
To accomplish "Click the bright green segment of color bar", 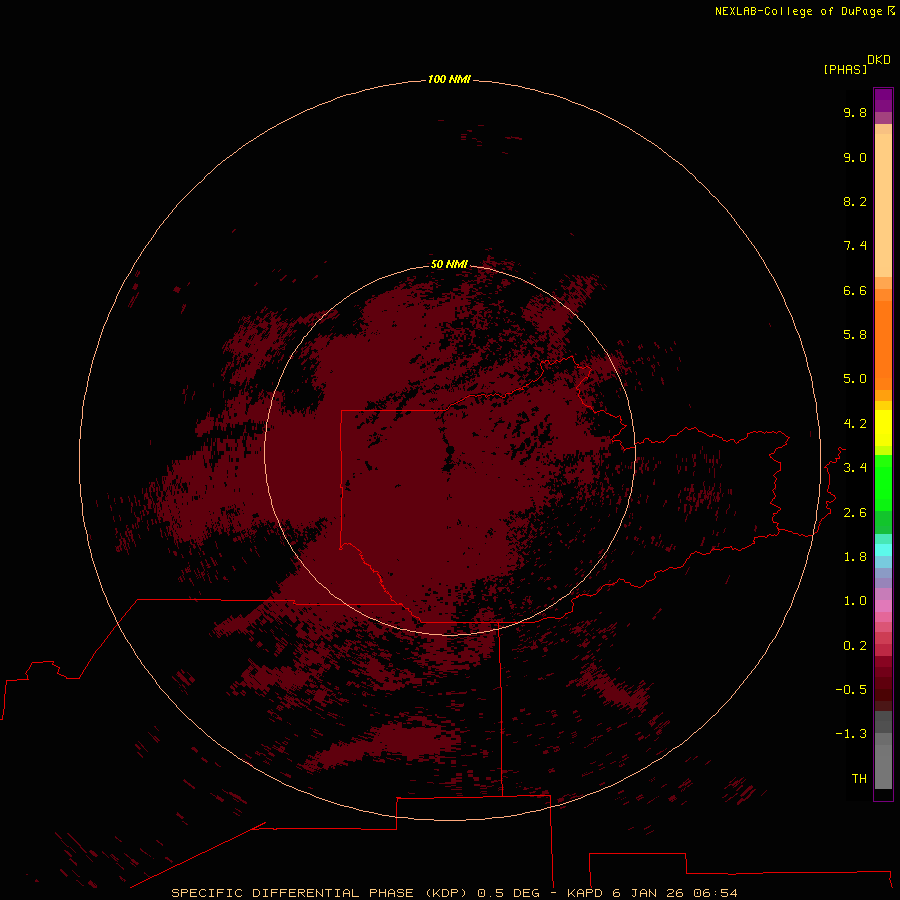I will (883, 483).
